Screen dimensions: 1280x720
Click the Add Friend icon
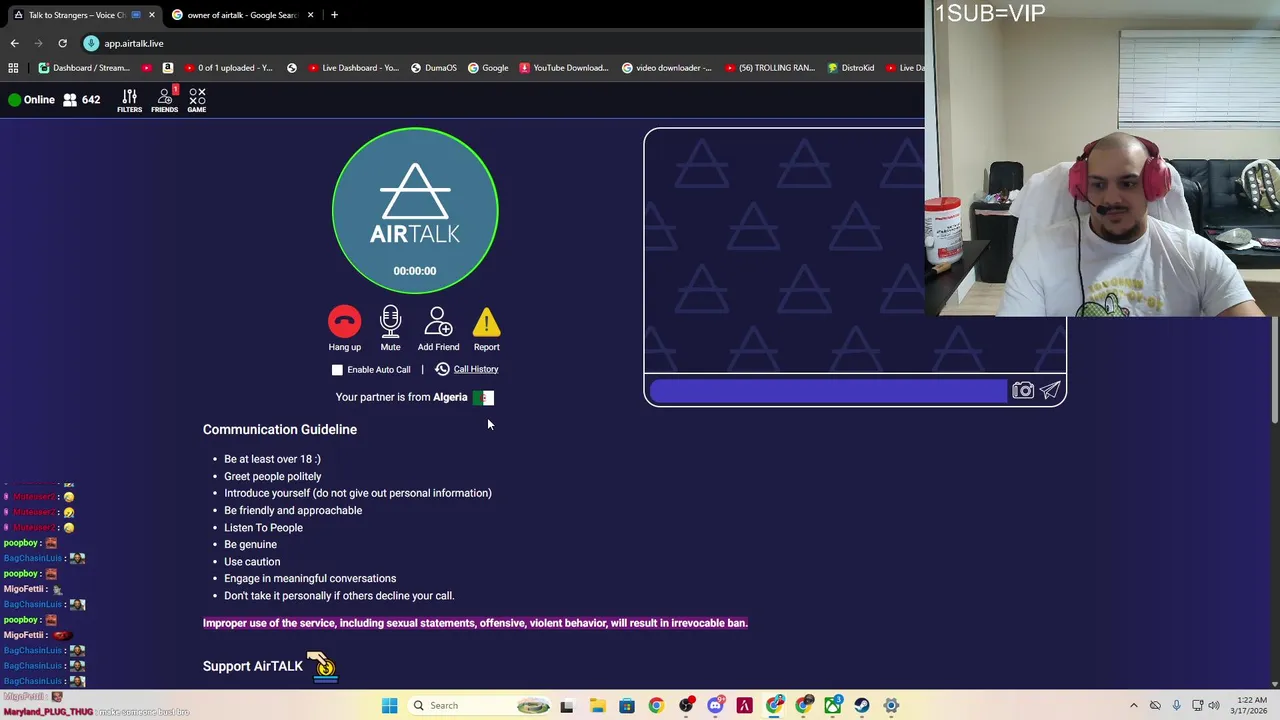click(x=438, y=322)
